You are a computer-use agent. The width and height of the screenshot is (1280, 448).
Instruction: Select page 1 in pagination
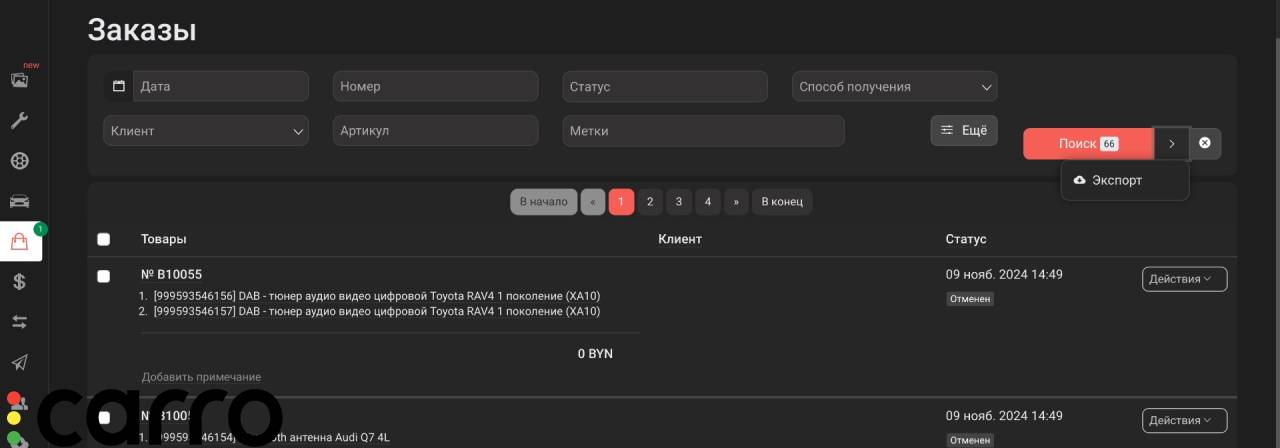621,201
